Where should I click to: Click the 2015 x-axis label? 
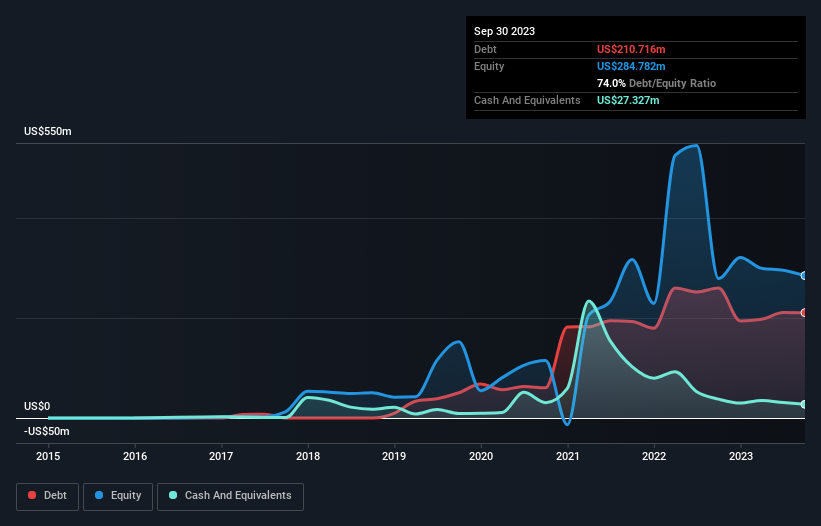(48, 456)
